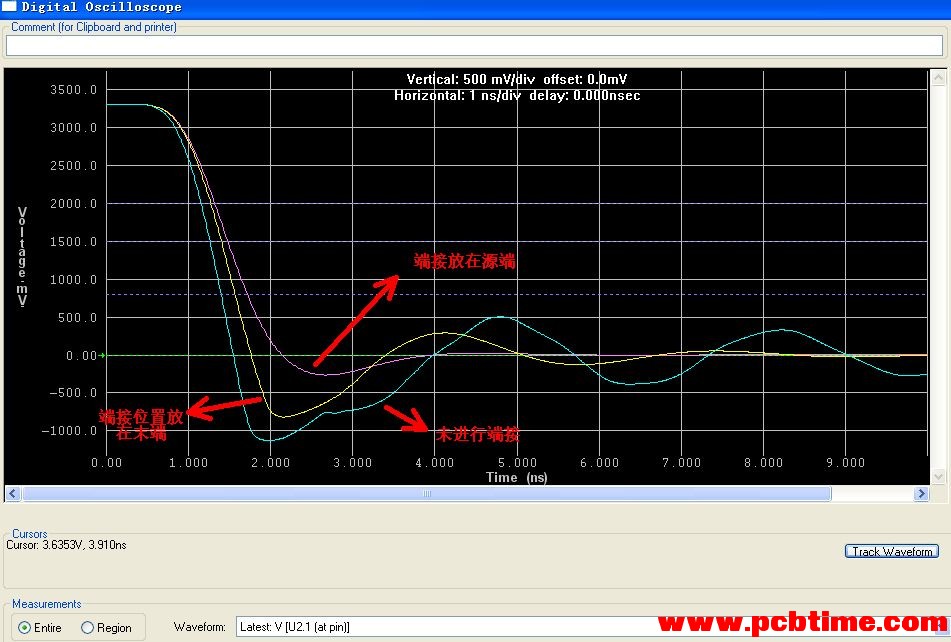Click the 3500.0 voltage axis label

[x=73, y=90]
